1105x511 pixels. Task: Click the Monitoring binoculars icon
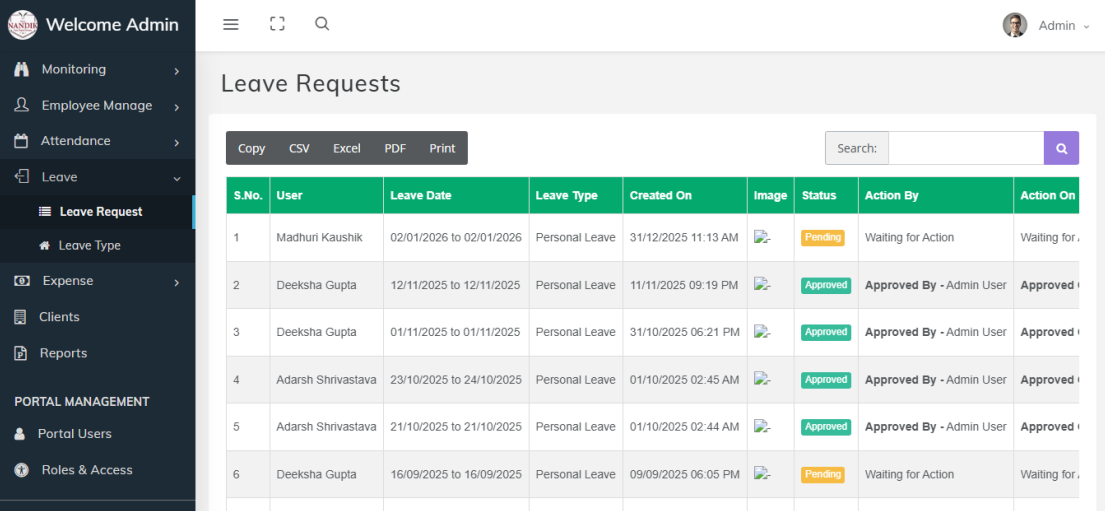pos(21,69)
